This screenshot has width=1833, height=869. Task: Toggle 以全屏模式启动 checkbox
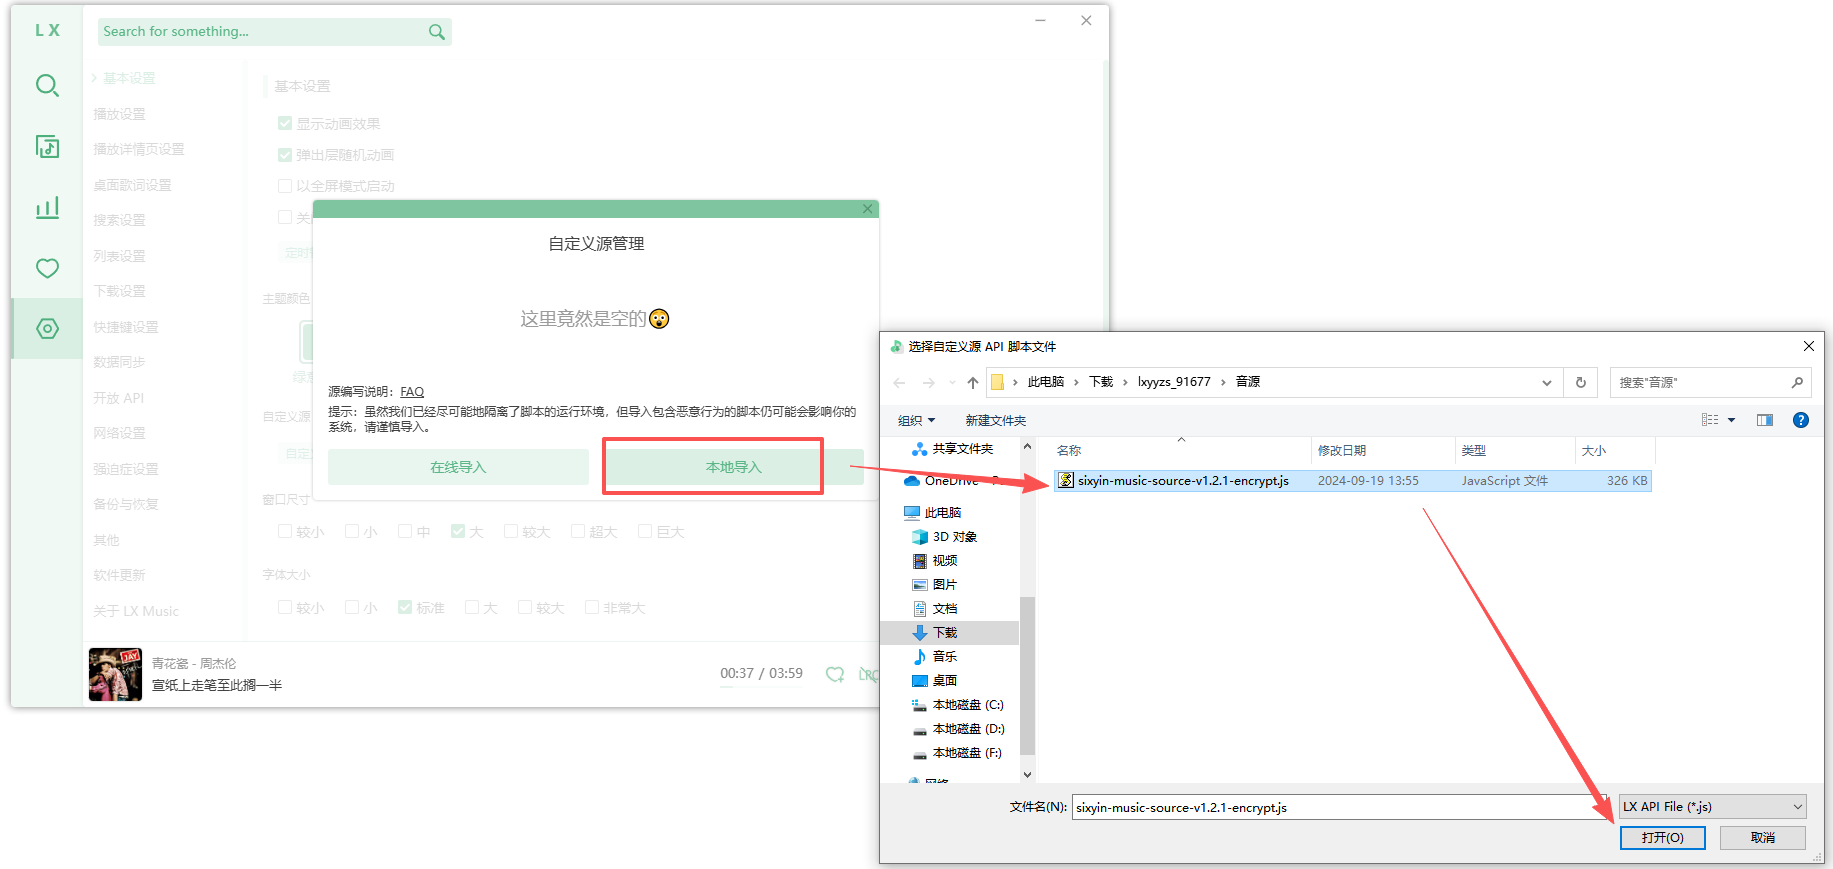[285, 186]
